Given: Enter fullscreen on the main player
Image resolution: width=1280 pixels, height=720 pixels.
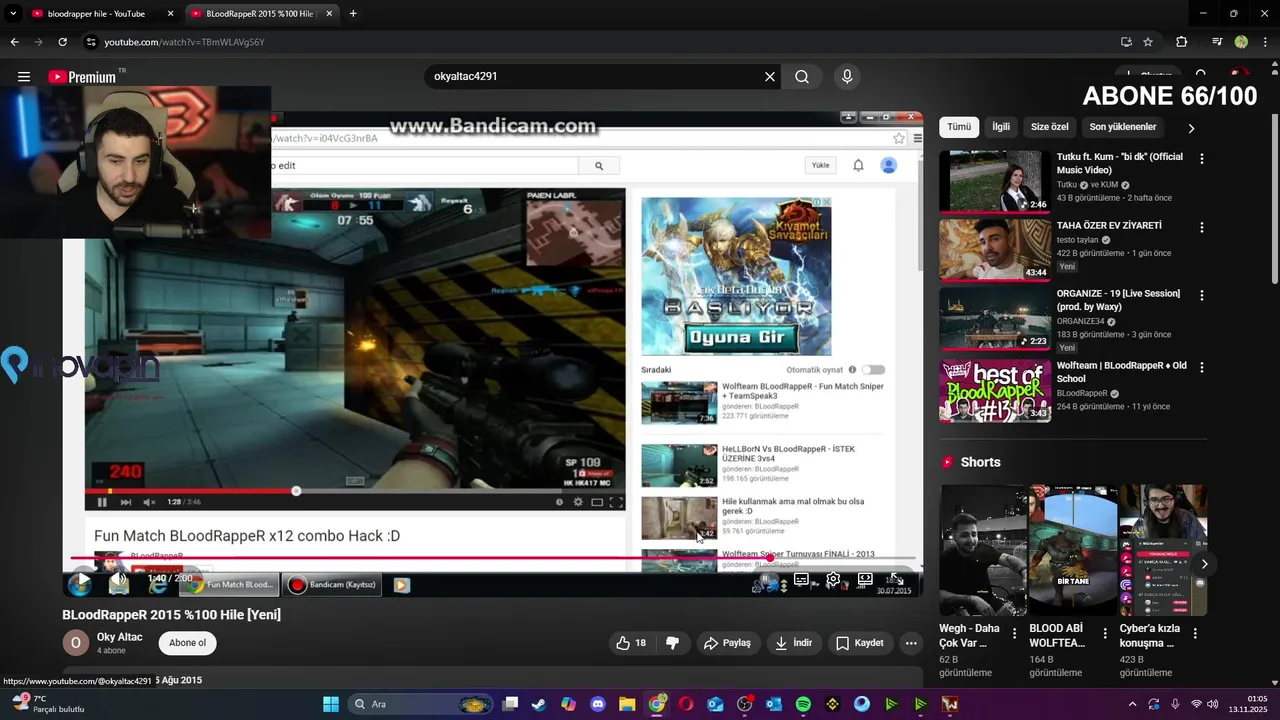Looking at the screenshot, I should pos(897,579).
